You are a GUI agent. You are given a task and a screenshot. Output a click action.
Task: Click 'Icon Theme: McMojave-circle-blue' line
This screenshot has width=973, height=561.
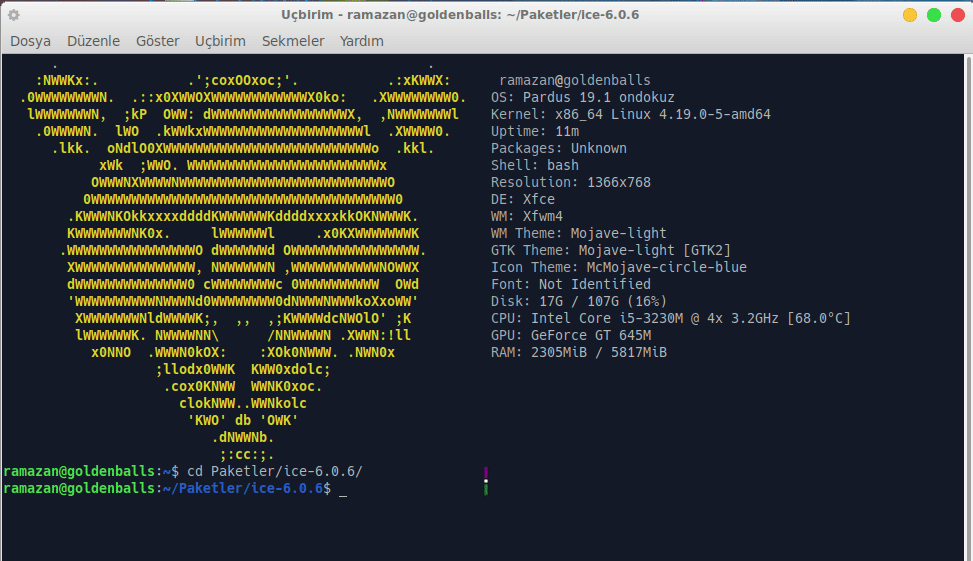(x=619, y=267)
